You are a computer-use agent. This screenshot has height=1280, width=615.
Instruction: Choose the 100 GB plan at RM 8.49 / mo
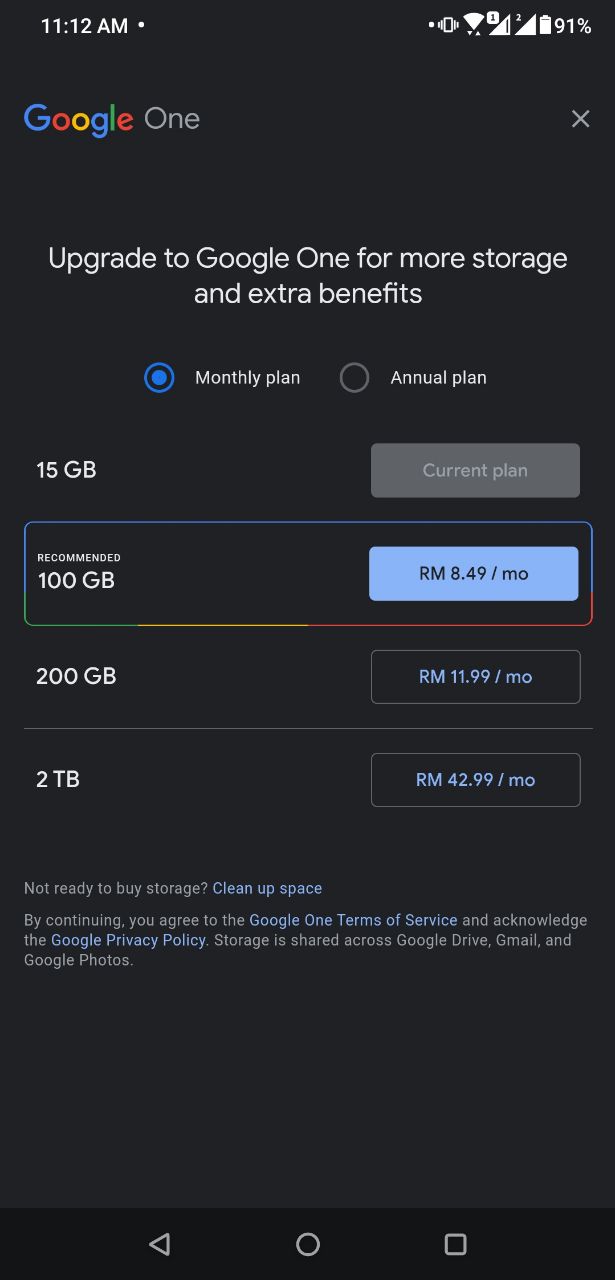coord(474,574)
